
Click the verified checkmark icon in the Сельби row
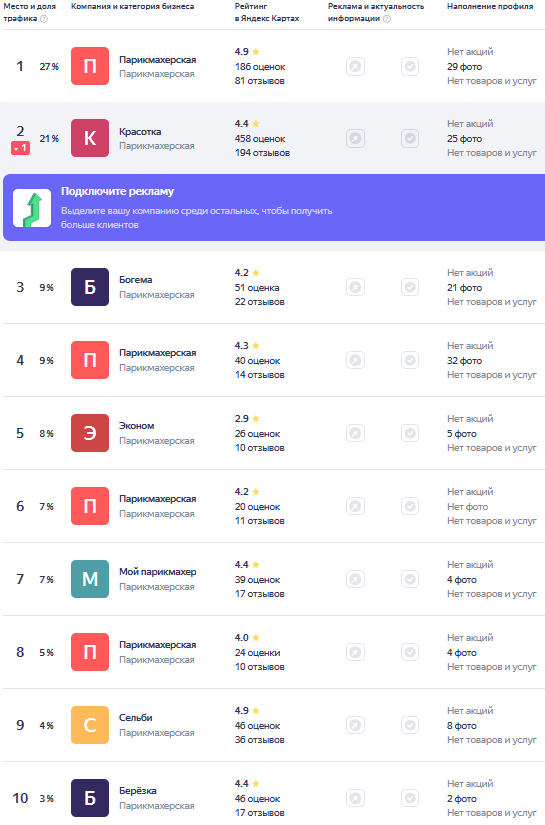pyautogui.click(x=410, y=726)
